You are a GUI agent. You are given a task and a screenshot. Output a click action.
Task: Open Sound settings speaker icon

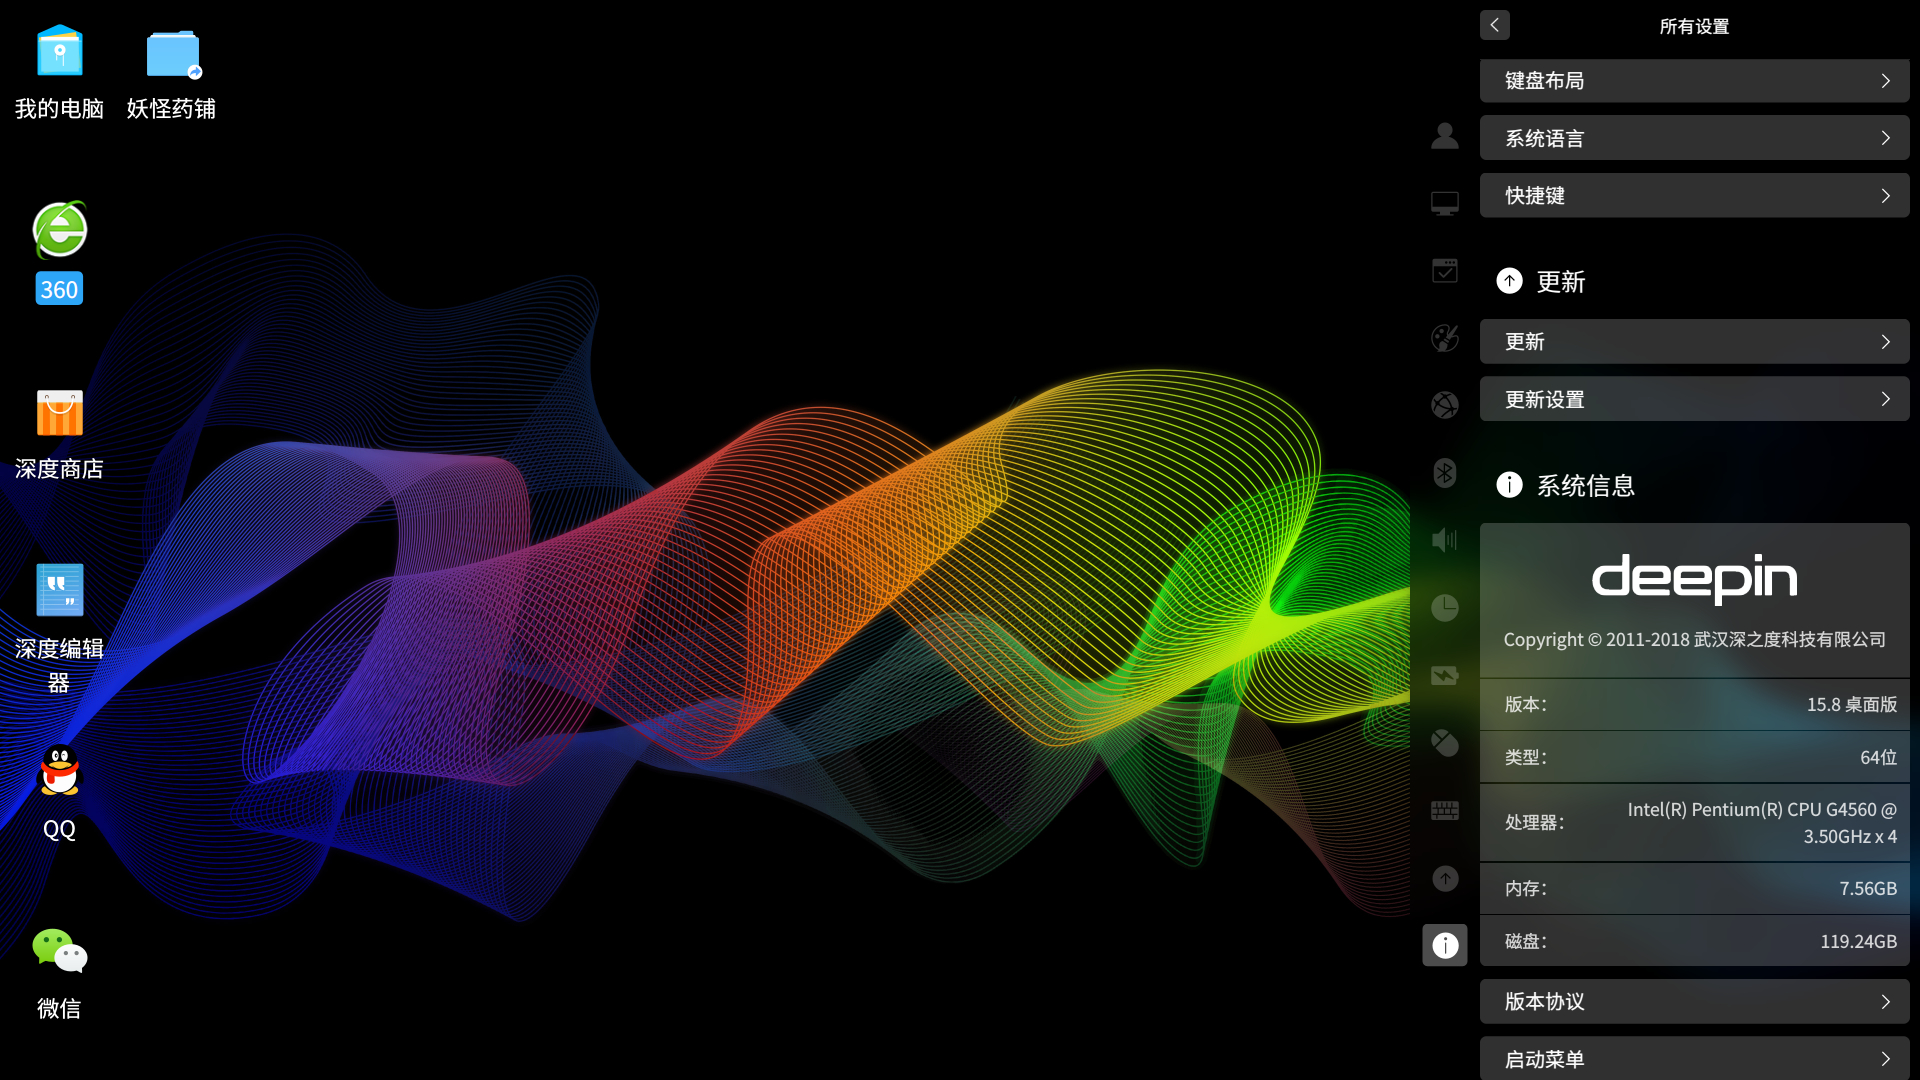click(x=1444, y=540)
